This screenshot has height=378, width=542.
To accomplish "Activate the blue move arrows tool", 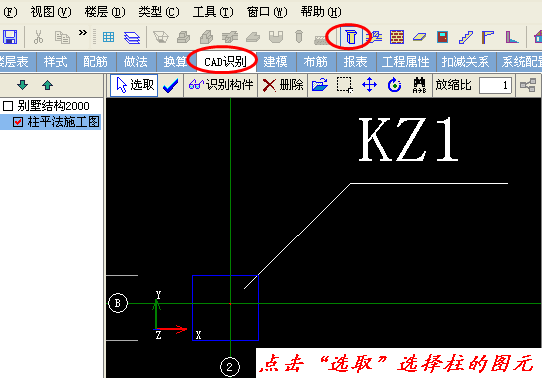I will 369,85.
